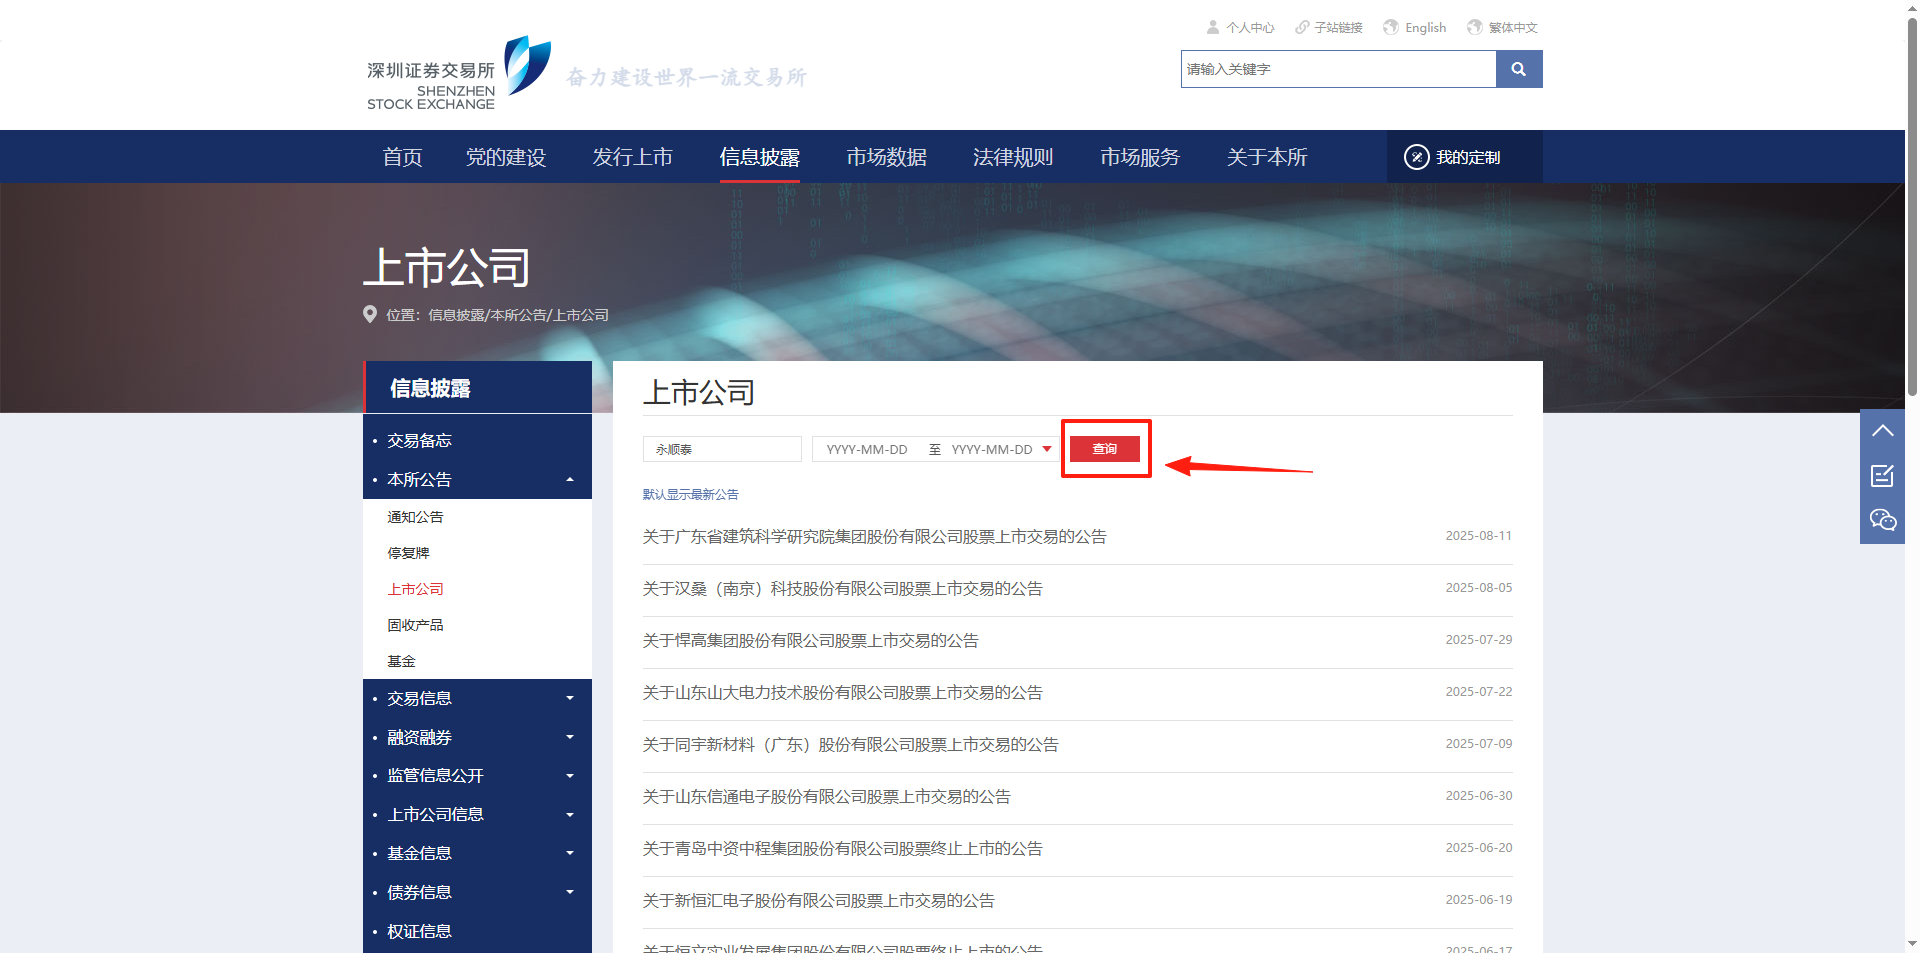Click the sub-site links chain icon
The image size is (1920, 953).
pyautogui.click(x=1301, y=27)
